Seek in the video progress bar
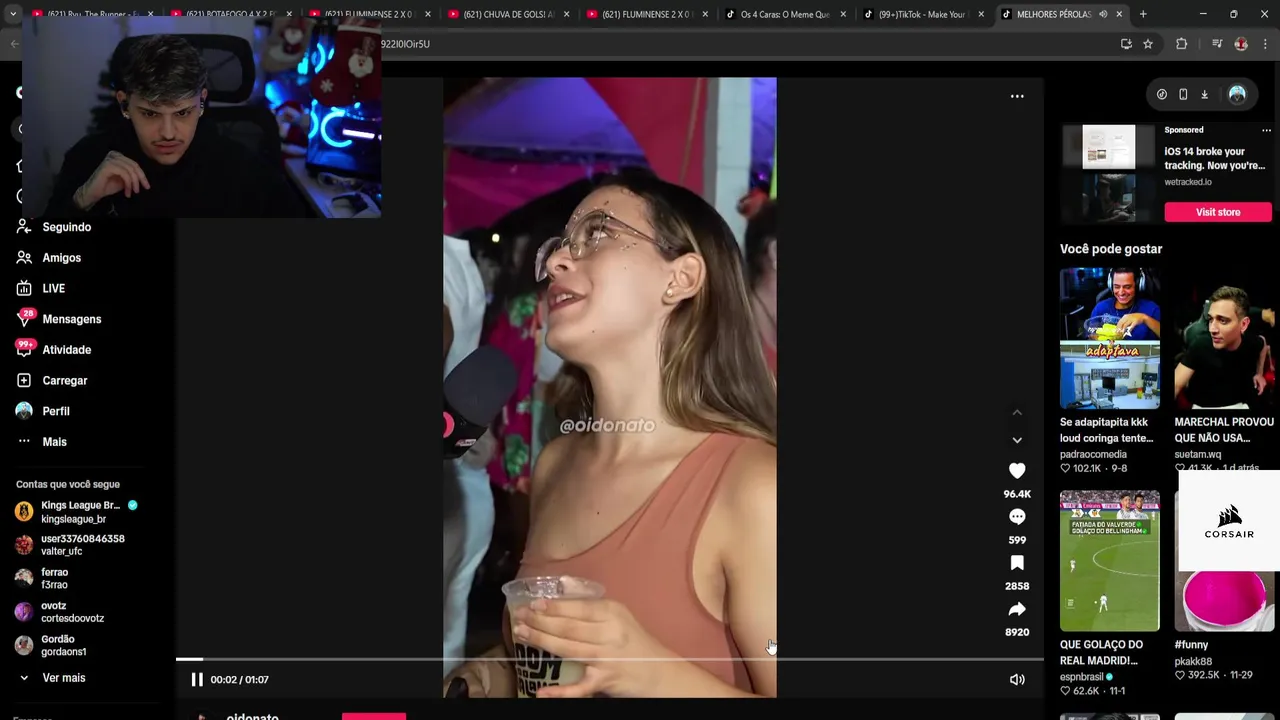Screen dimensions: 1280x720 tap(610, 659)
